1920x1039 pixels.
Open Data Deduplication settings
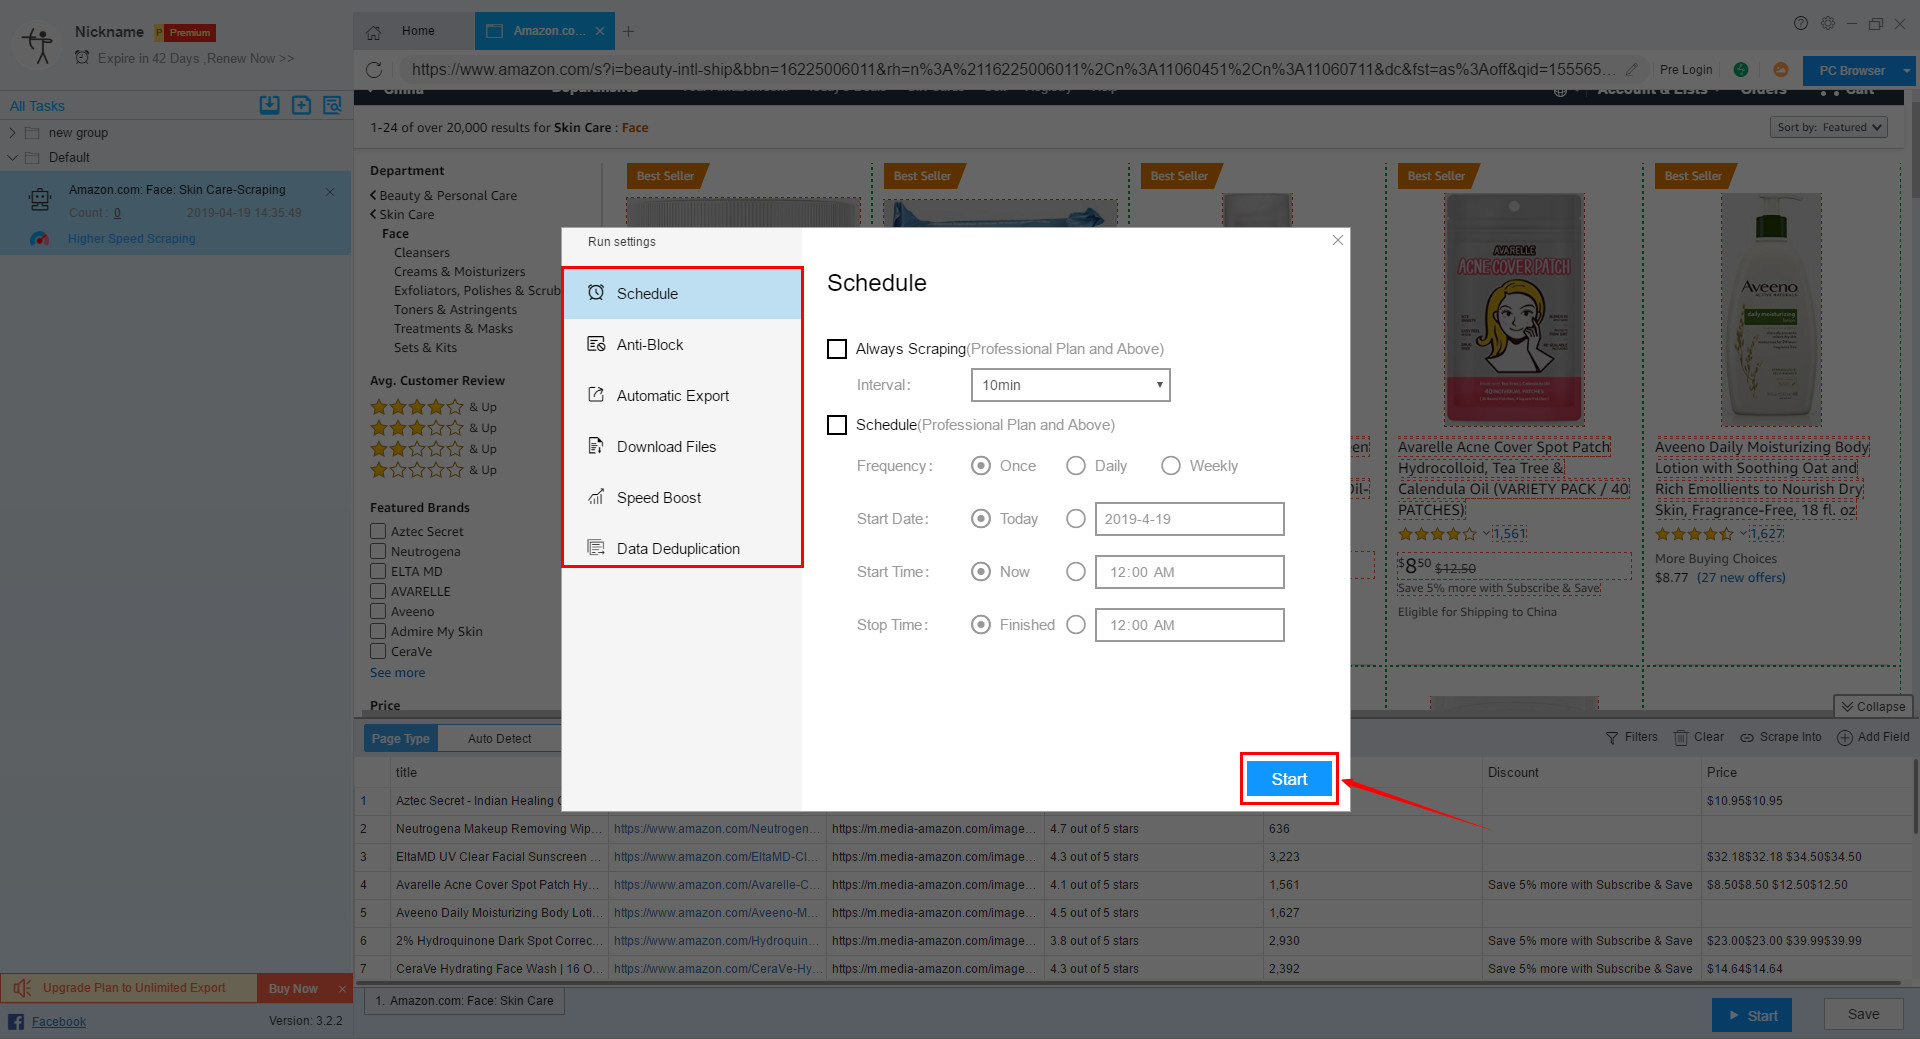point(682,548)
